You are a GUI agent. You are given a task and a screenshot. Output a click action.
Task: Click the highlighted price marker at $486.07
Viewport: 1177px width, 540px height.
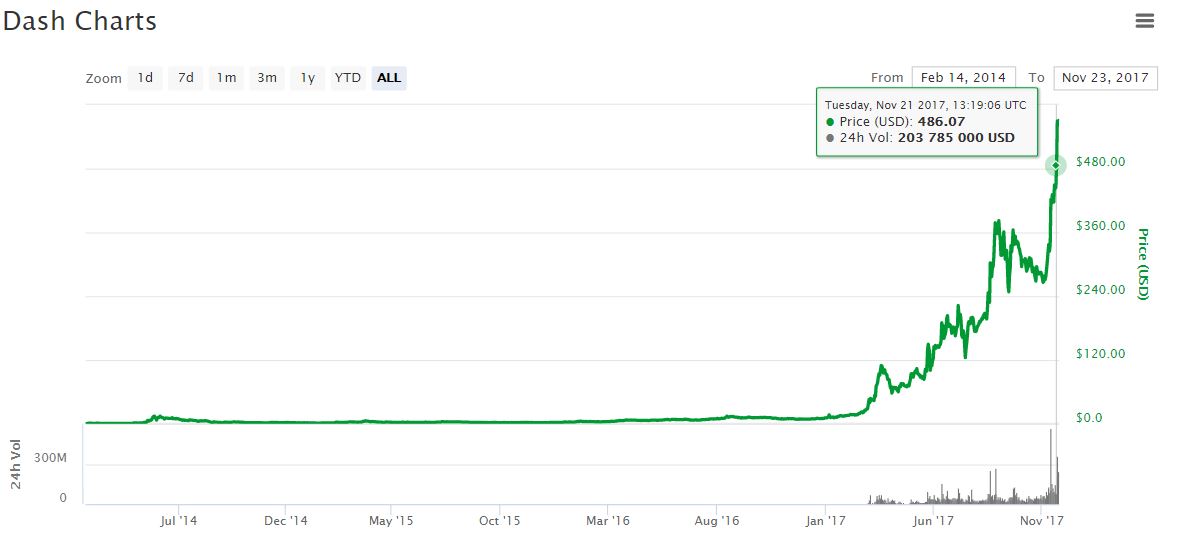pos(1055,165)
